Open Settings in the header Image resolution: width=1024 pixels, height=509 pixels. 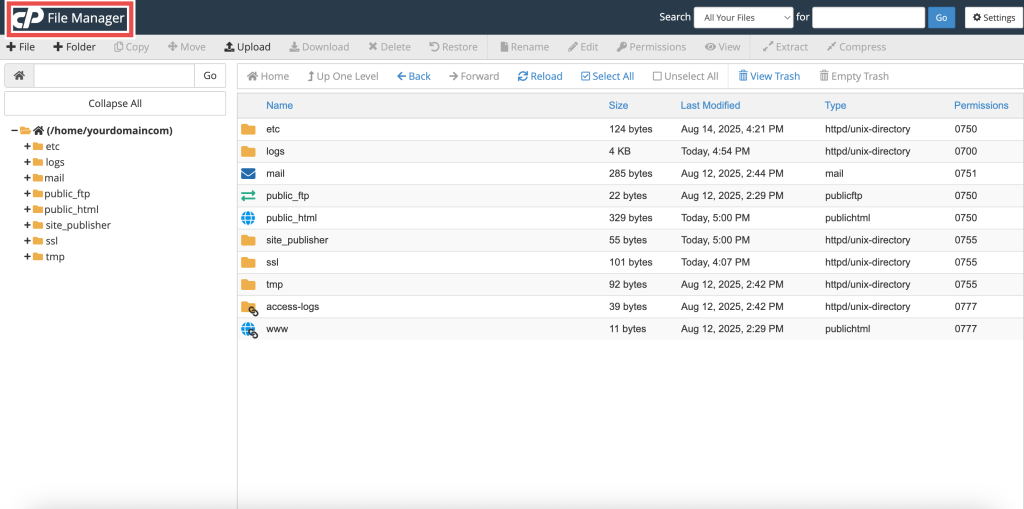pyautogui.click(x=993, y=18)
